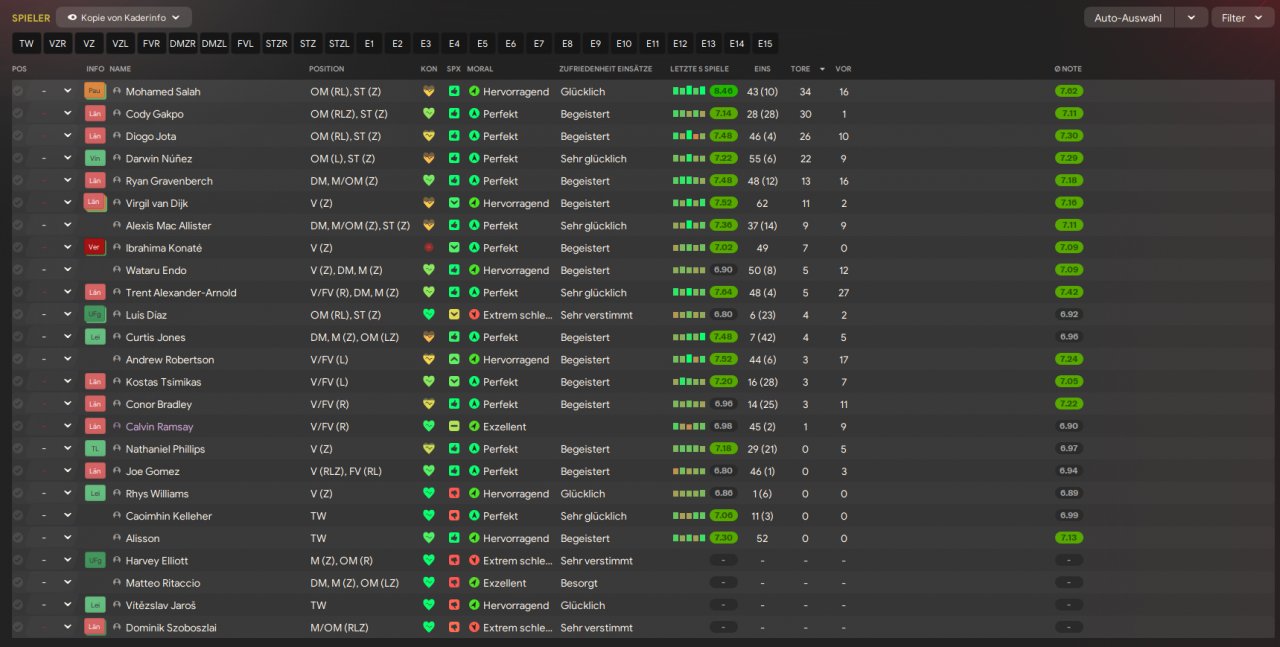Click the UFg badge next to Harvey Elliott
Screen dimensions: 1280x647
[x=95, y=561]
